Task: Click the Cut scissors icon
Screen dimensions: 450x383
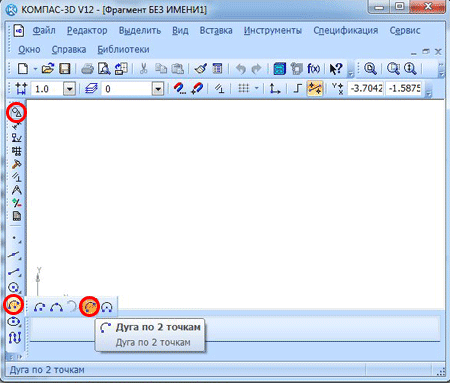Action: 144,69
